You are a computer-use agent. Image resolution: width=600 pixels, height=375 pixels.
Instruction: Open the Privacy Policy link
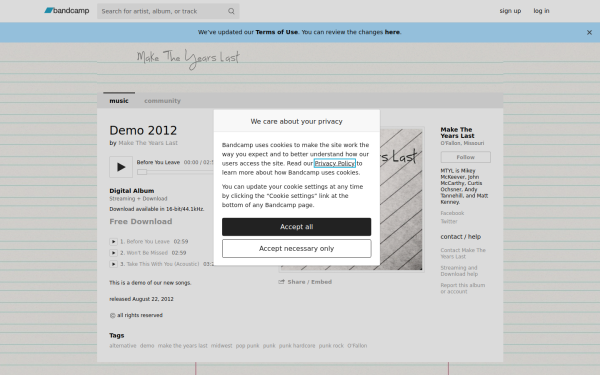334,163
